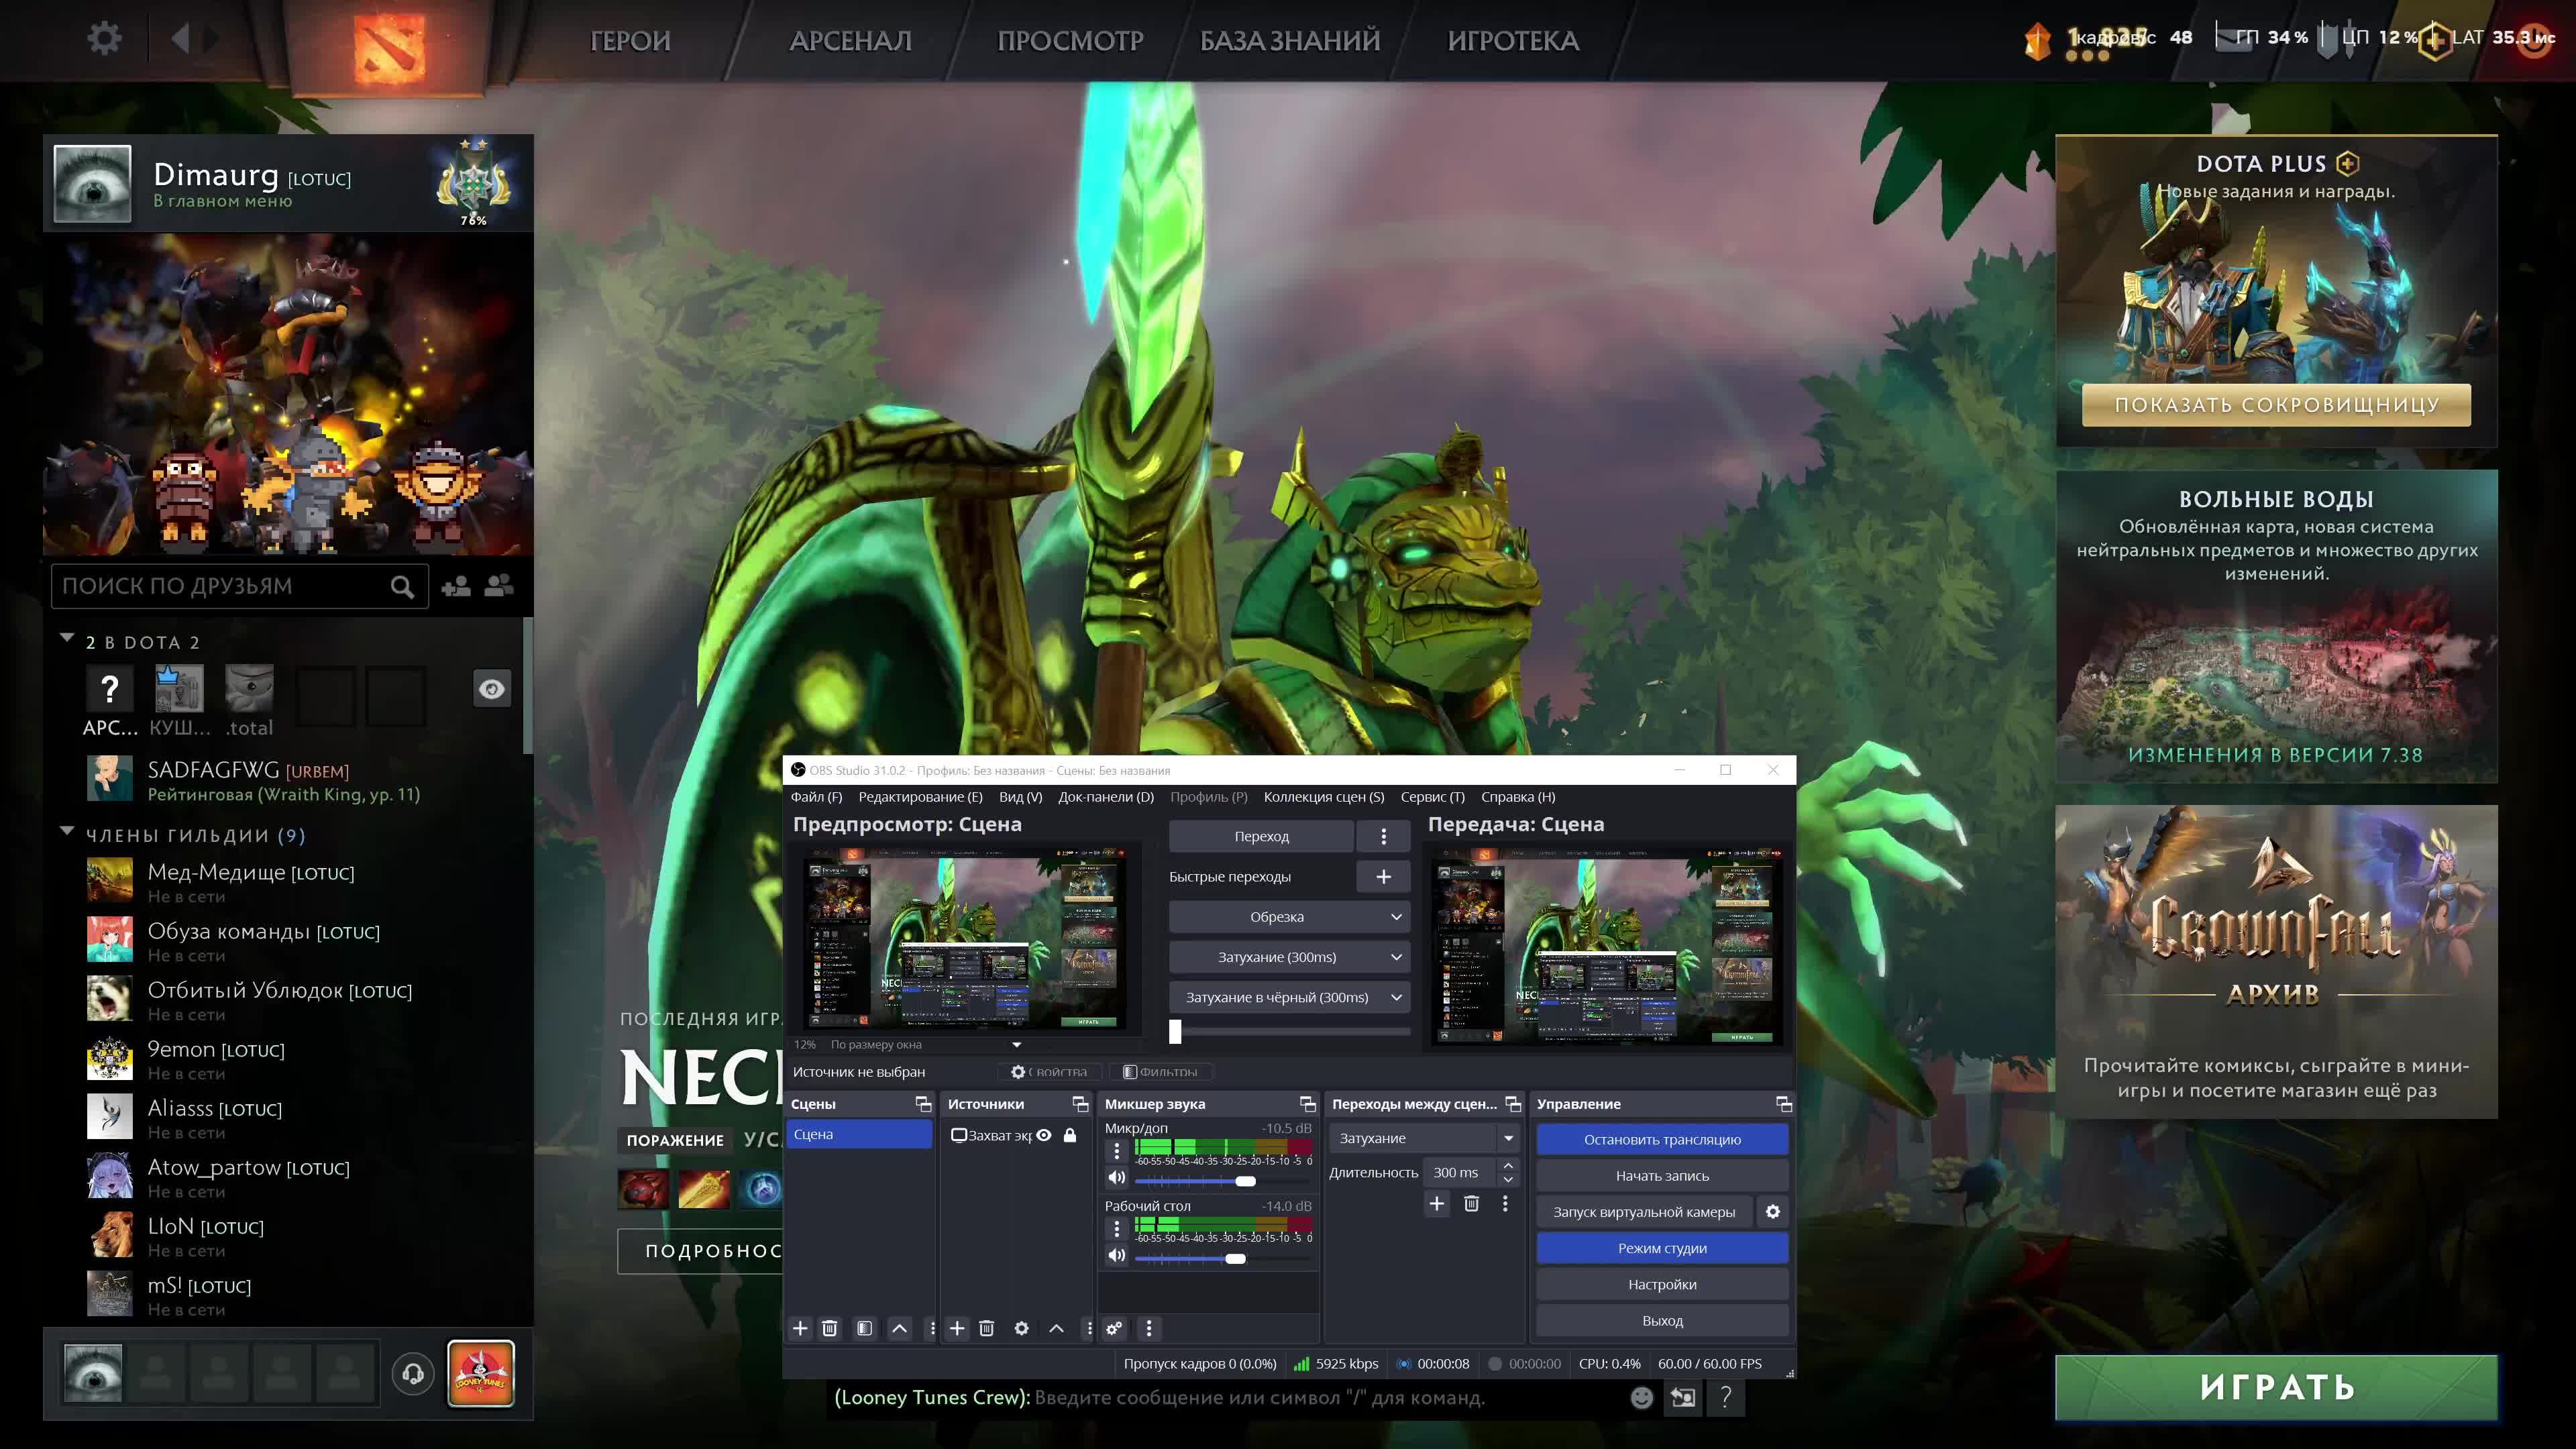
Task: Expand the Обрезка quick transition dropdown
Action: 1396,917
